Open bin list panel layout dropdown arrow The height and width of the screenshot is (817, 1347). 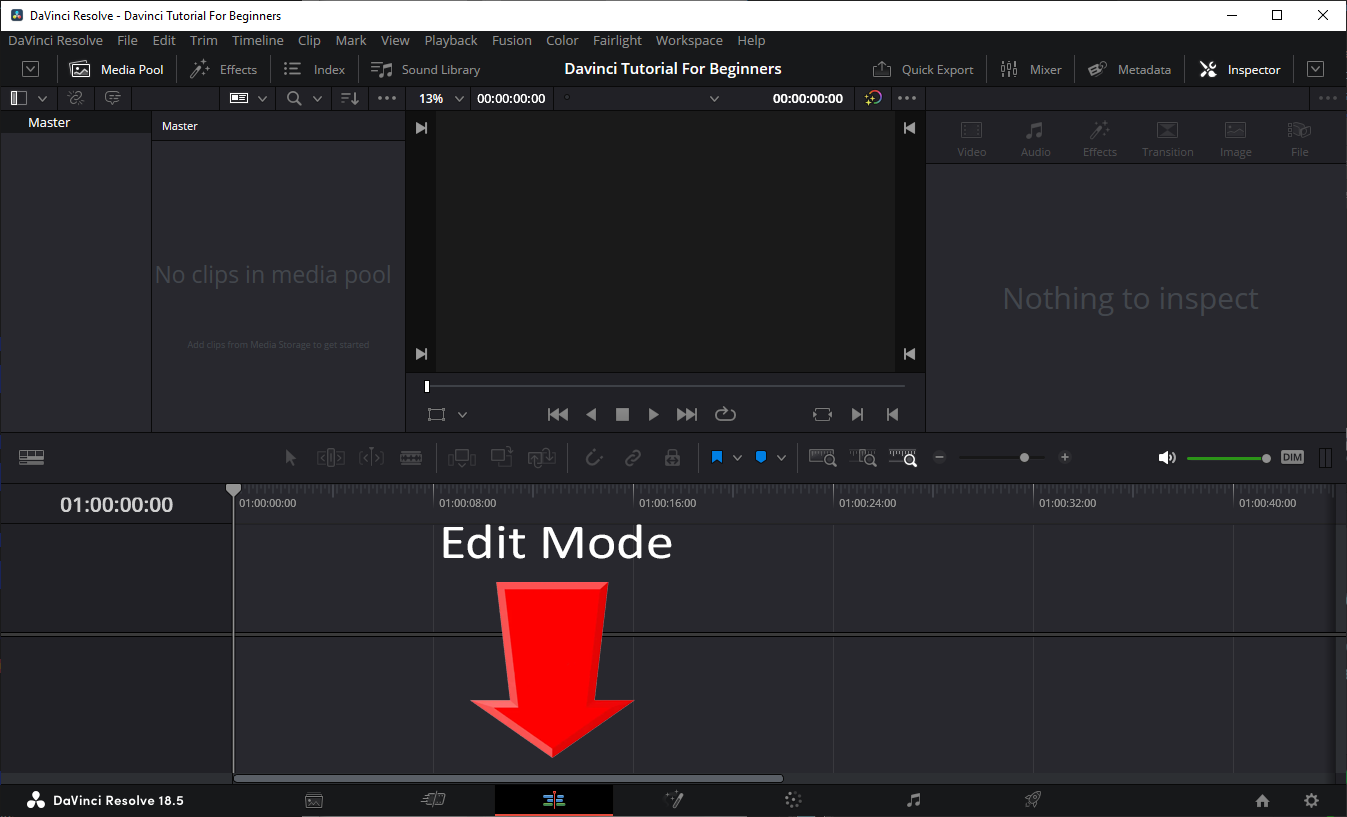pos(42,98)
